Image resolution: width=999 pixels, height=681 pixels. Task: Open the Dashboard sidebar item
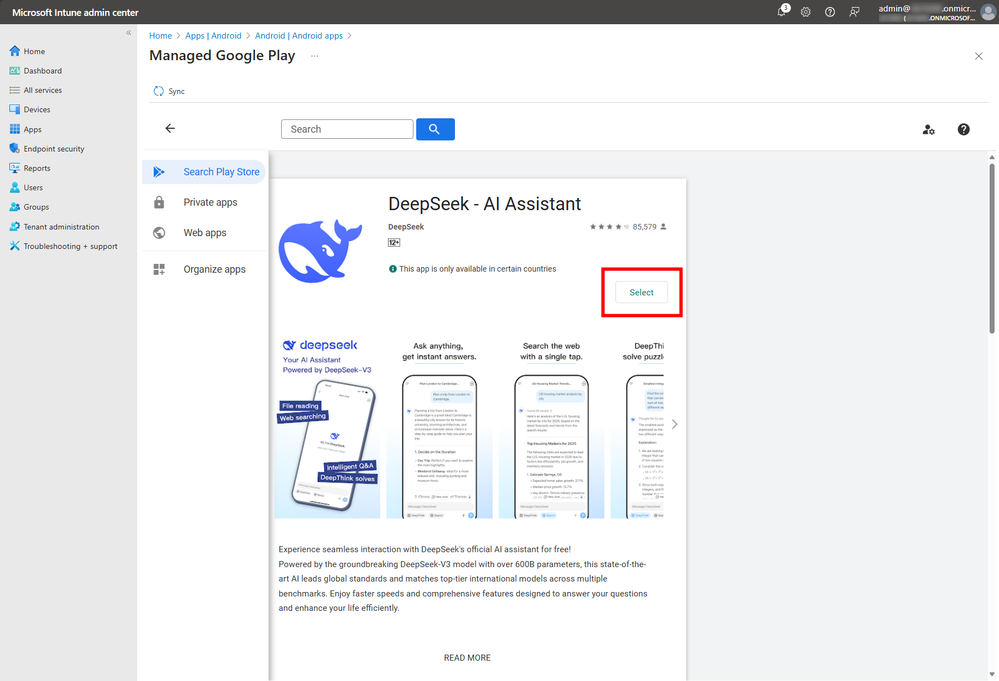point(36,71)
